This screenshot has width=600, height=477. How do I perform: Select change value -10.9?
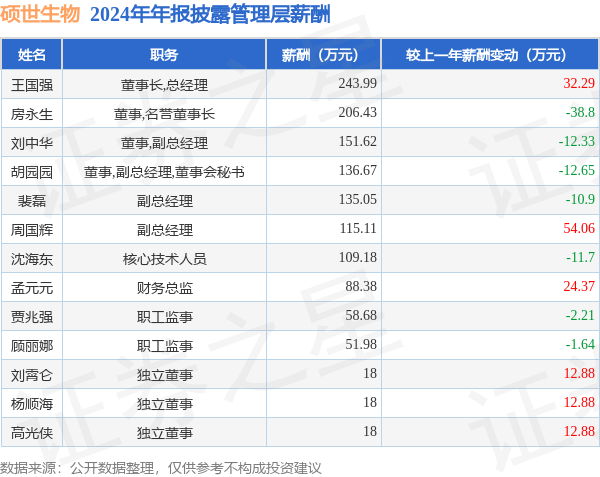(580, 199)
